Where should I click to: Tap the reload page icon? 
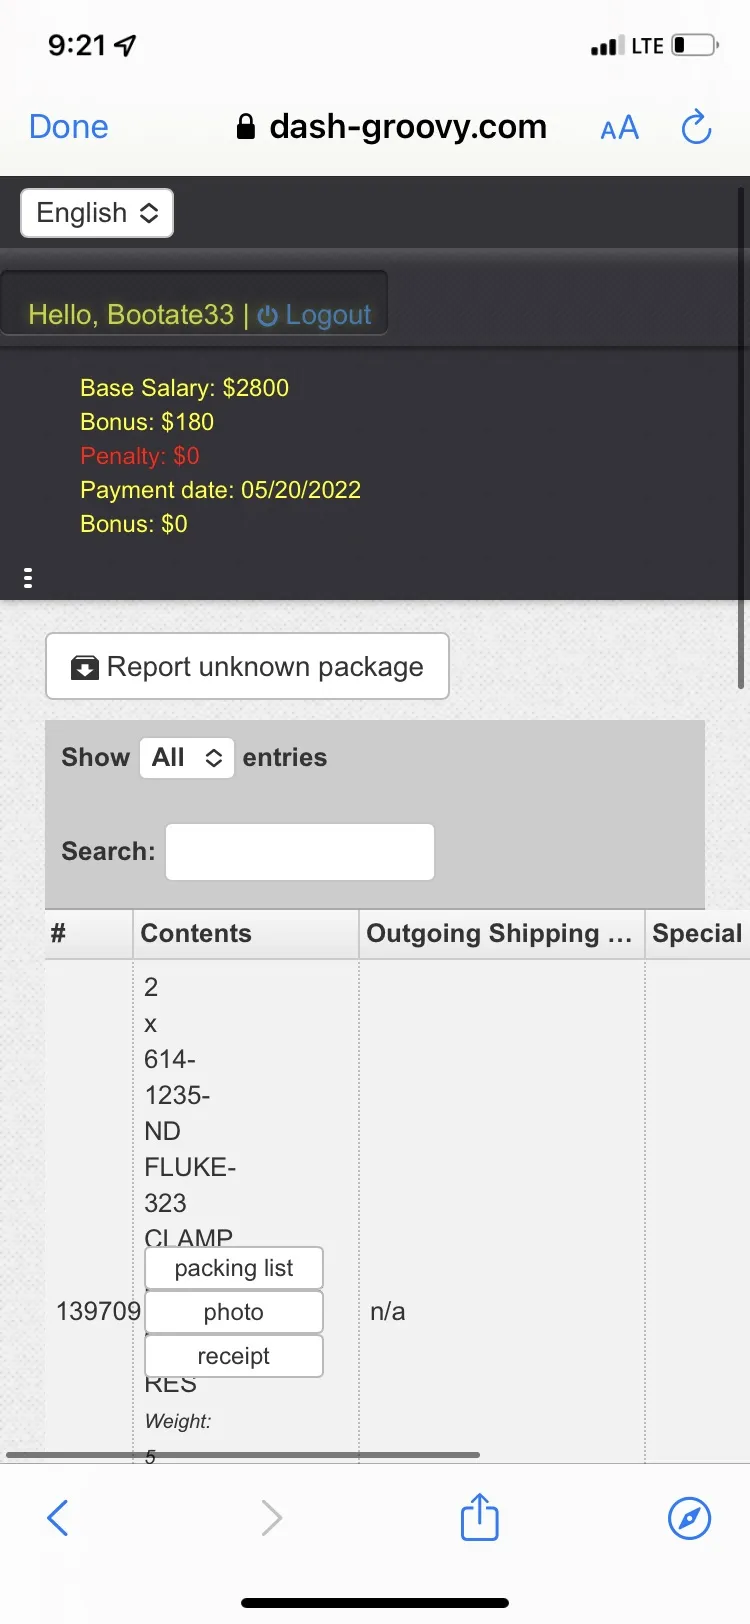point(696,127)
